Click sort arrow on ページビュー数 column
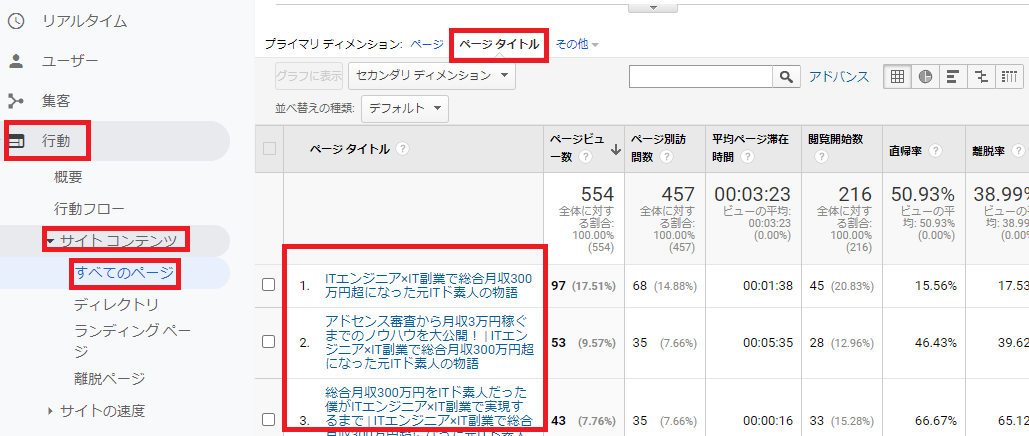Viewport: 1029px width, 436px height. click(x=616, y=150)
